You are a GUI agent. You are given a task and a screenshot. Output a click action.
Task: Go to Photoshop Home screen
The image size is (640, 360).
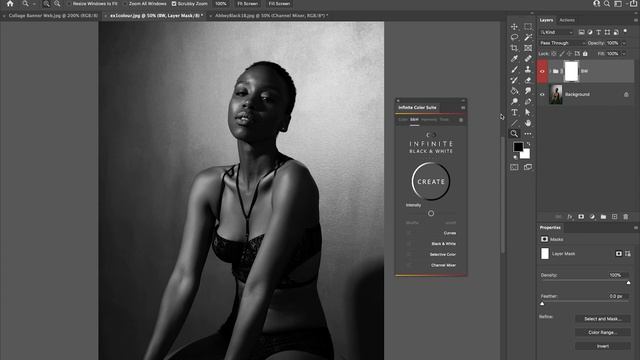point(10,4)
